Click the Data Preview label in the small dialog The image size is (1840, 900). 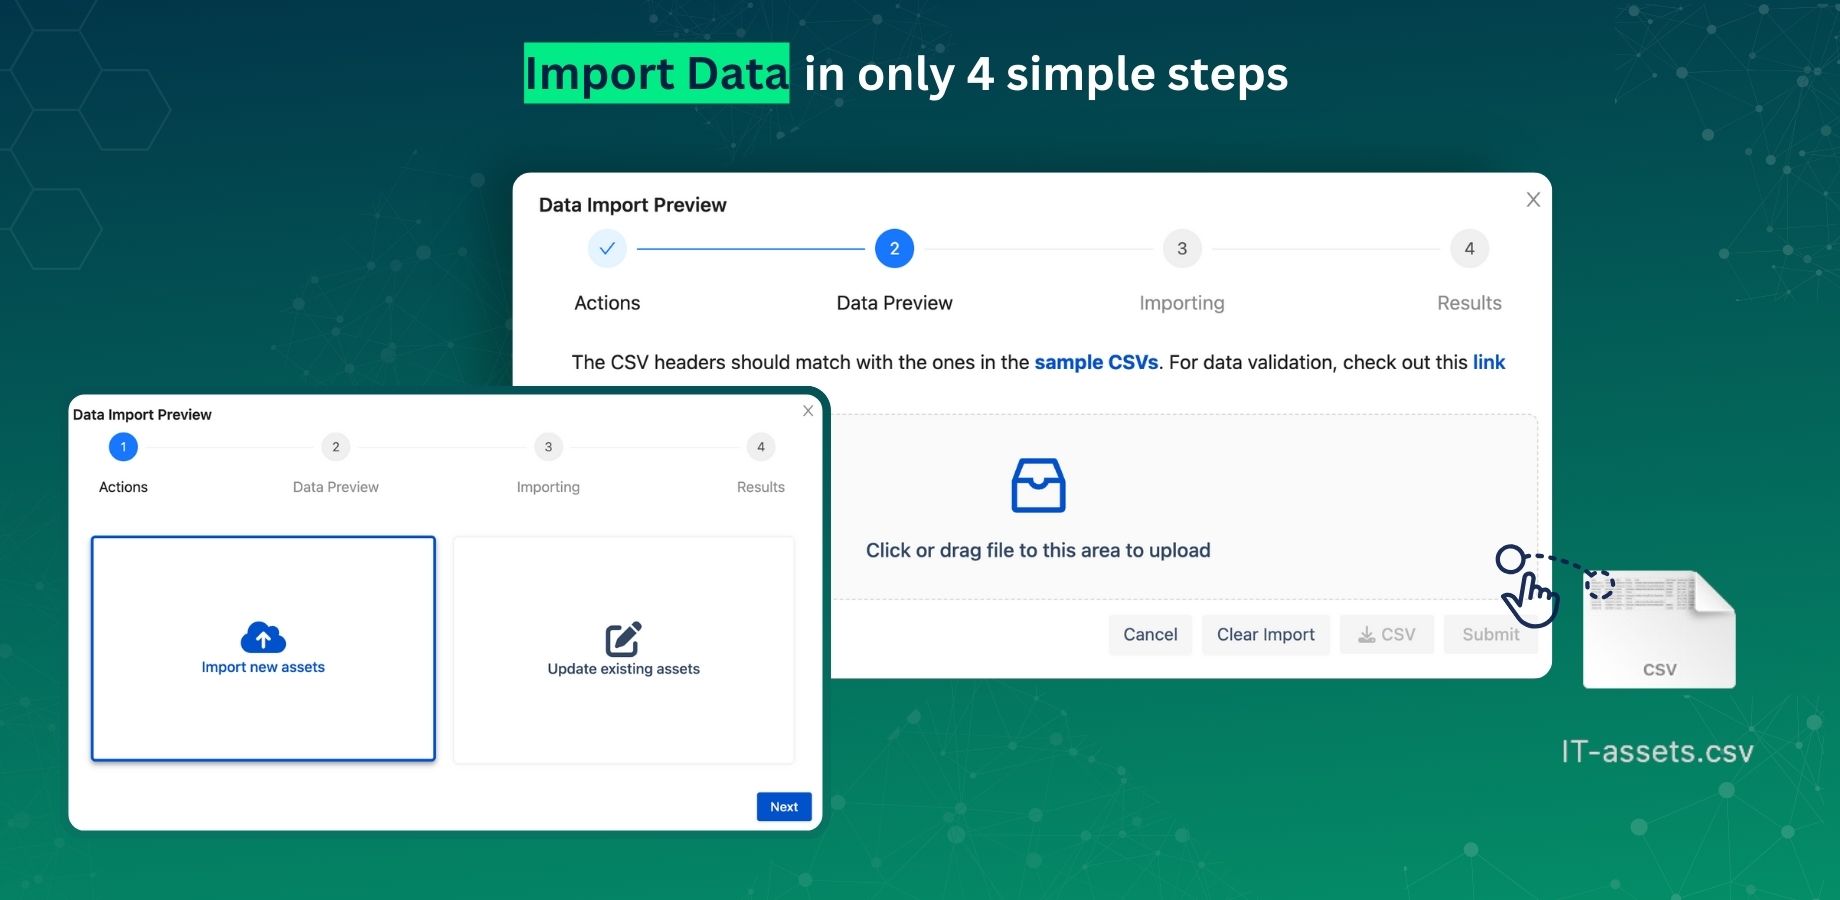tap(336, 487)
